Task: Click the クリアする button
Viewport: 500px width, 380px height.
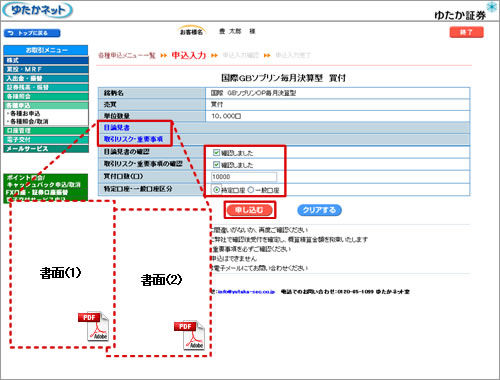Action: click(319, 210)
